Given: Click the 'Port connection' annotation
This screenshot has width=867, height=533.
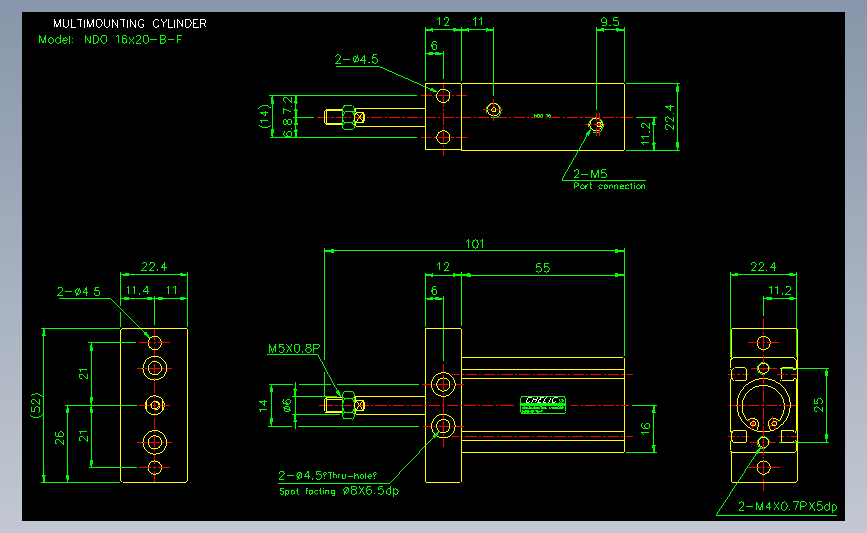Looking at the screenshot, I should (x=609, y=186).
